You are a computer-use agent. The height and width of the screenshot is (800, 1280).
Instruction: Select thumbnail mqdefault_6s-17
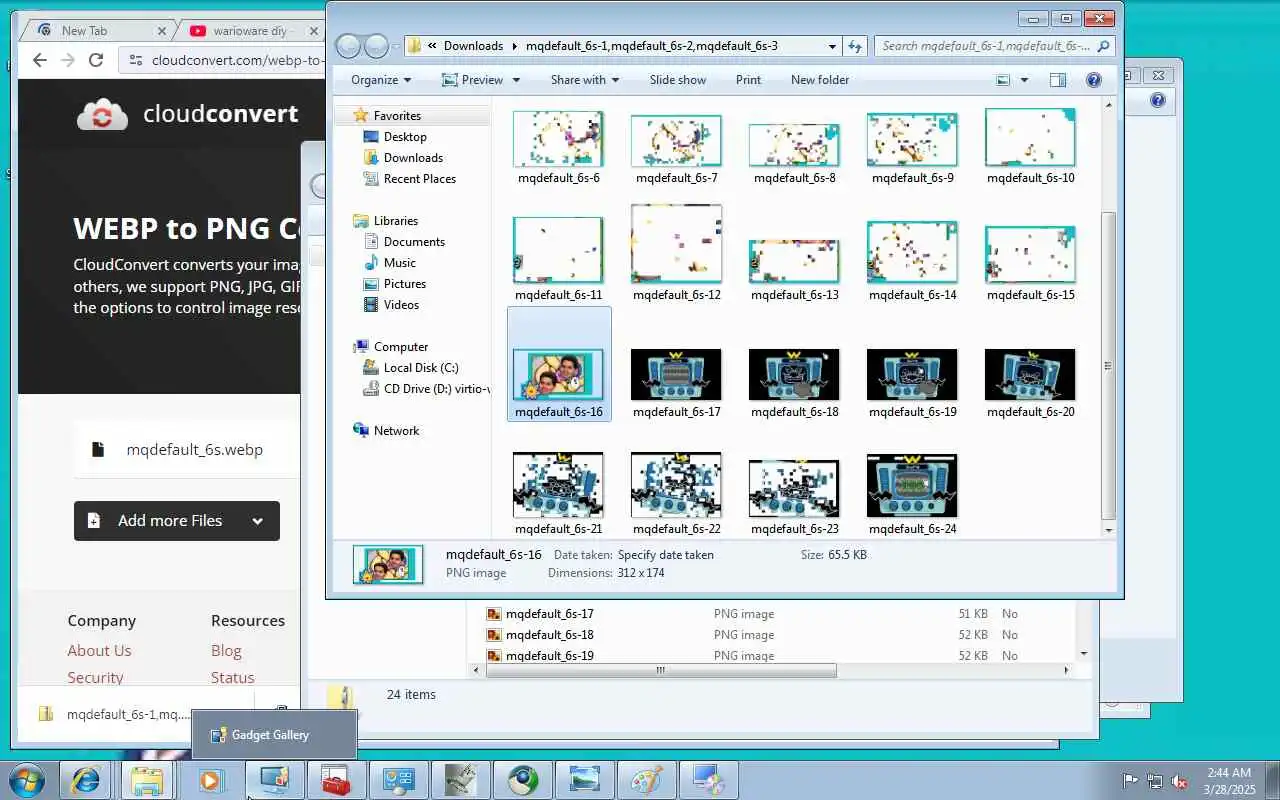[x=676, y=383]
